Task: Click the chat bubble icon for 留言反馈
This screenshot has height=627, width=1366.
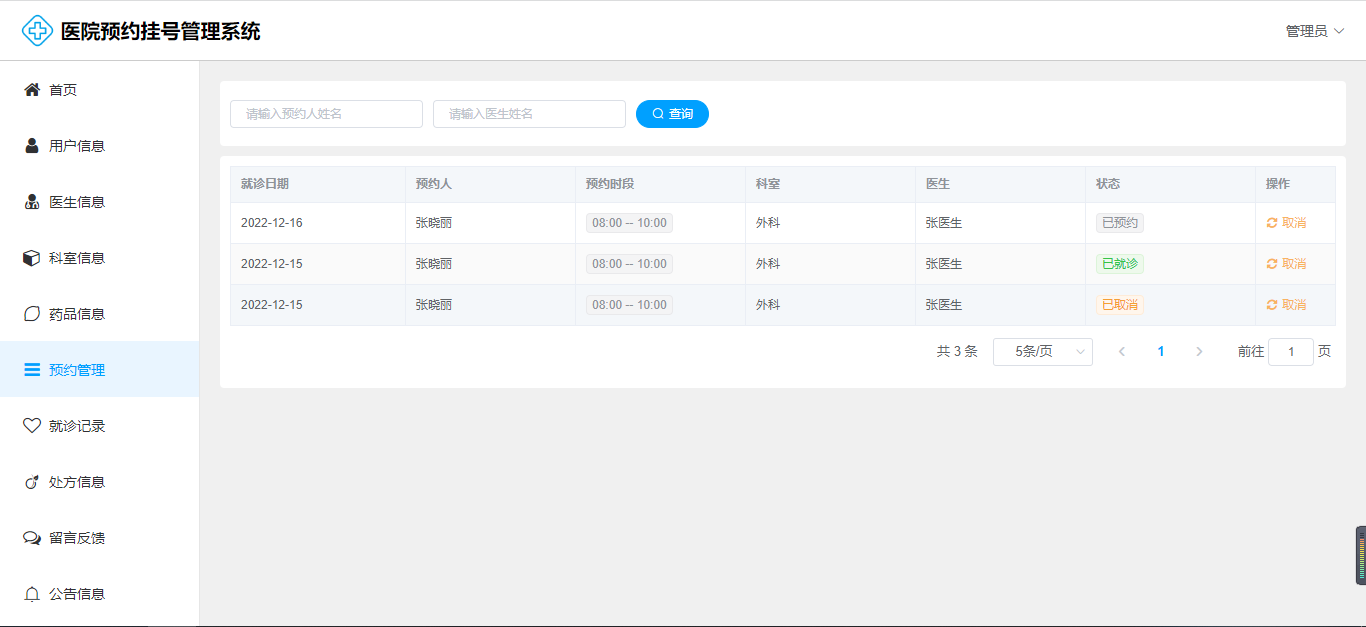Action: click(32, 538)
